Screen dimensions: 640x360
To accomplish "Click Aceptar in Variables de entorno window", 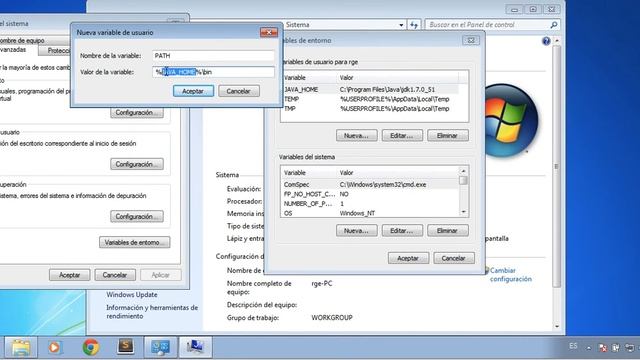I will [408, 258].
